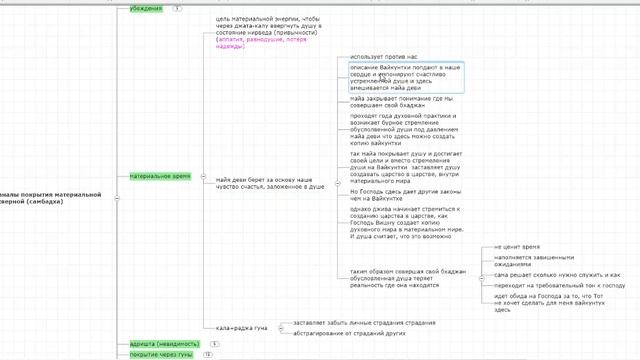Expand the badge next to адришта (невидимость)
Viewport: 640px width, 360px height.
214,344
